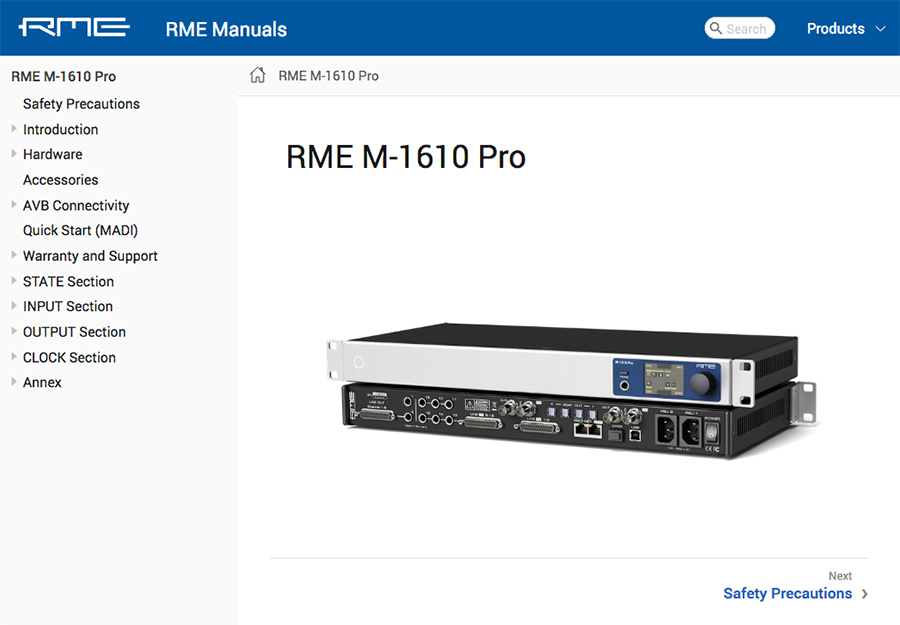The height and width of the screenshot is (625, 900).
Task: Open Safety Precautions in the sidebar
Action: (81, 104)
